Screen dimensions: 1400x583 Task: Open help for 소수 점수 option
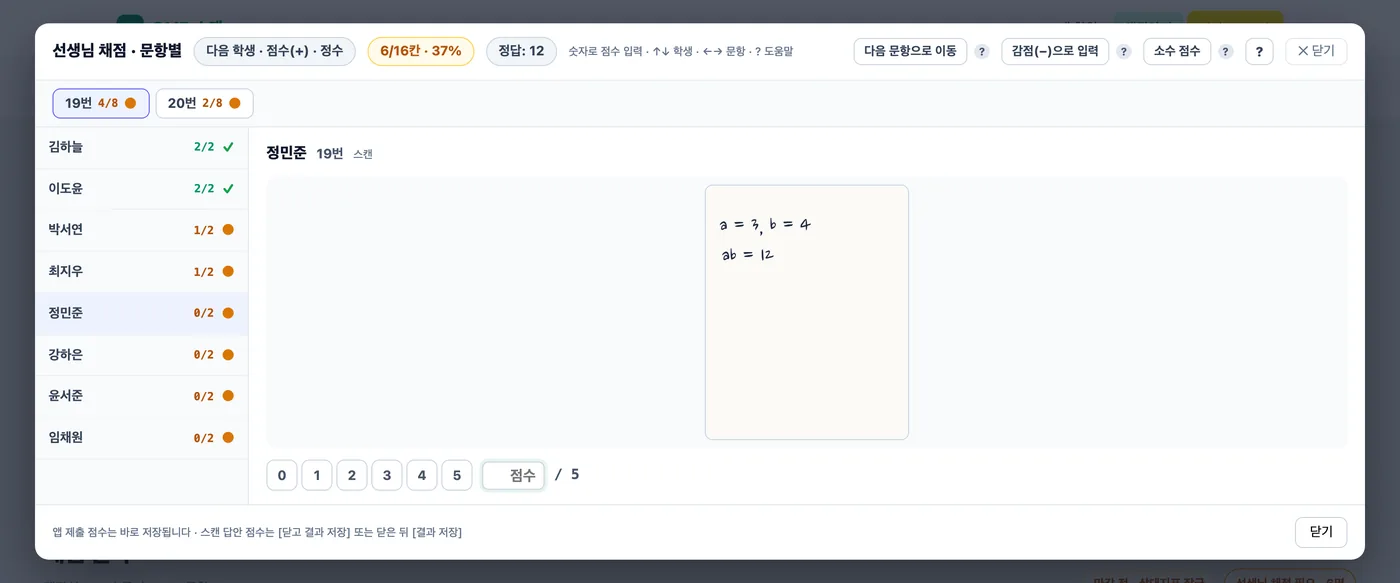1226,52
